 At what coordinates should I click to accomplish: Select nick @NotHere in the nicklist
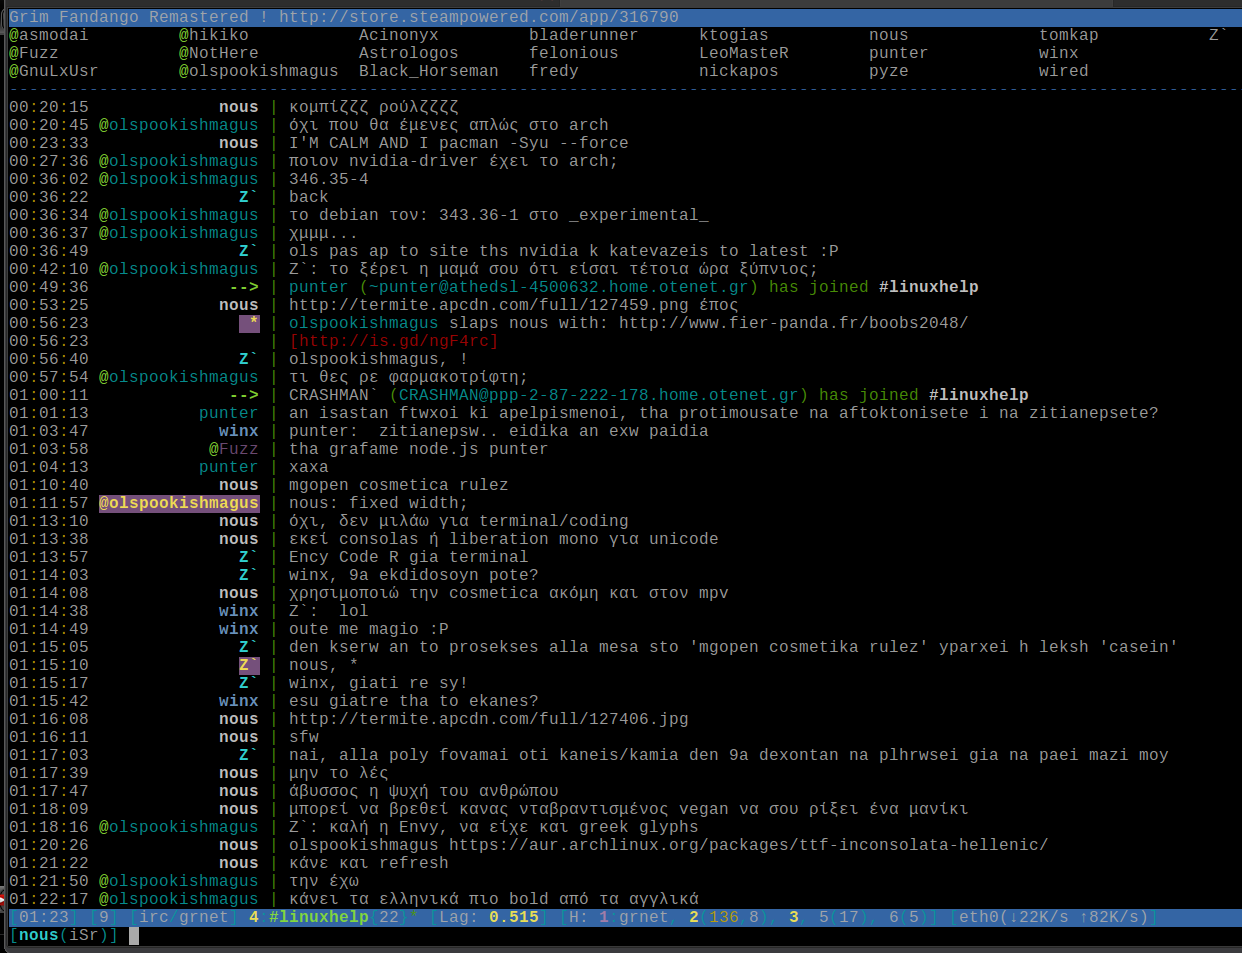pyautogui.click(x=219, y=53)
